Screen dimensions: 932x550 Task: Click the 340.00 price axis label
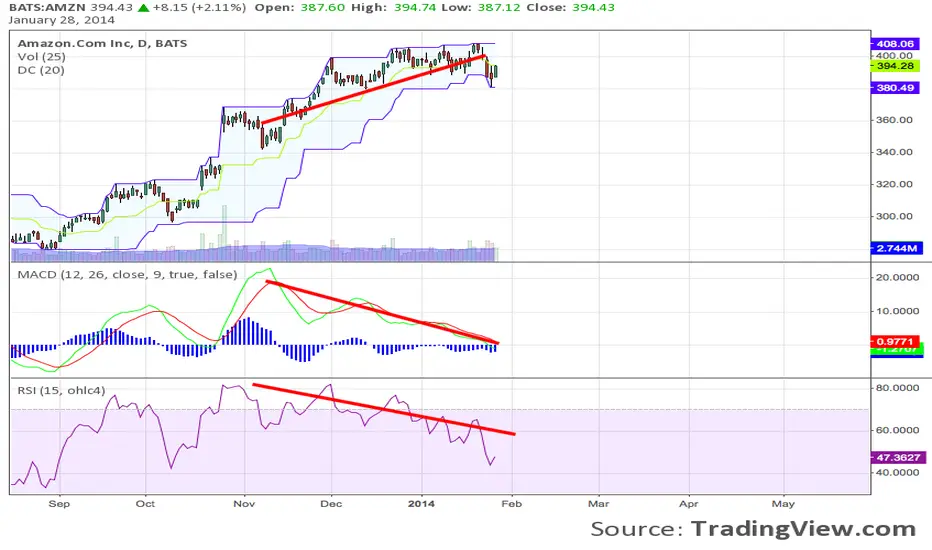point(894,152)
